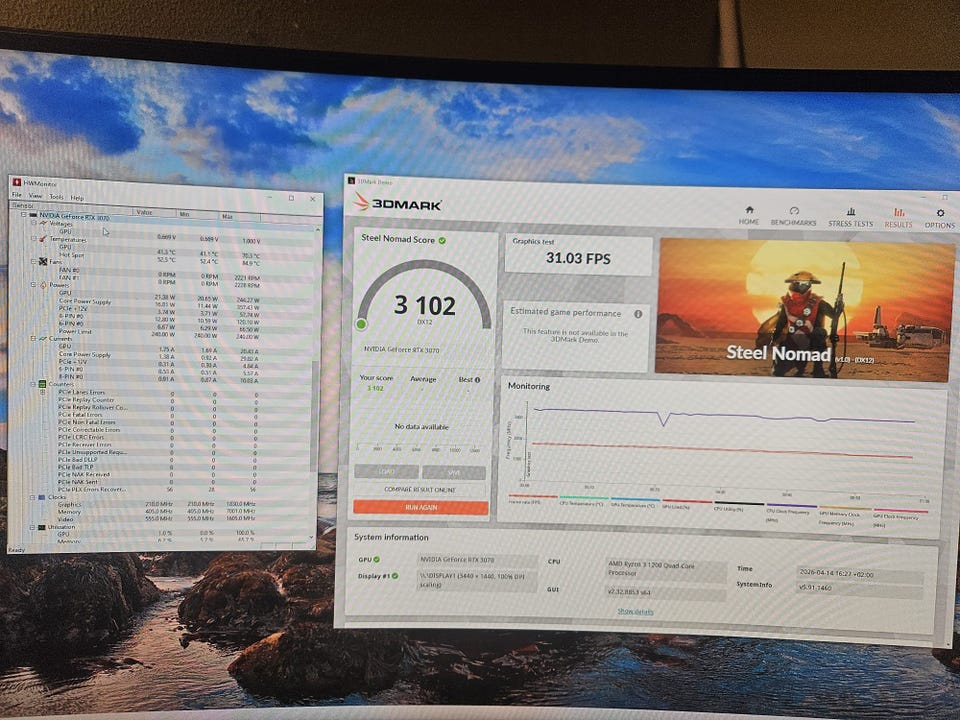Collapse the Powers tree node
This screenshot has width=960, height=720.
[x=34, y=284]
